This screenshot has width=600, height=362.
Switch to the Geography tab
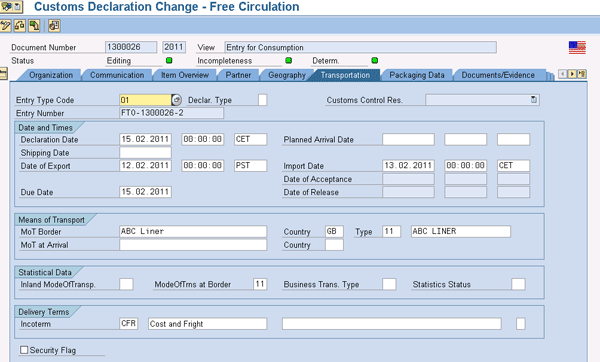[287, 75]
